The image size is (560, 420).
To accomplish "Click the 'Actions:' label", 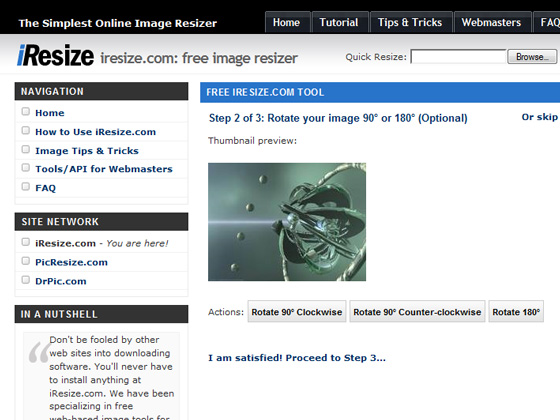I will pyautogui.click(x=226, y=312).
